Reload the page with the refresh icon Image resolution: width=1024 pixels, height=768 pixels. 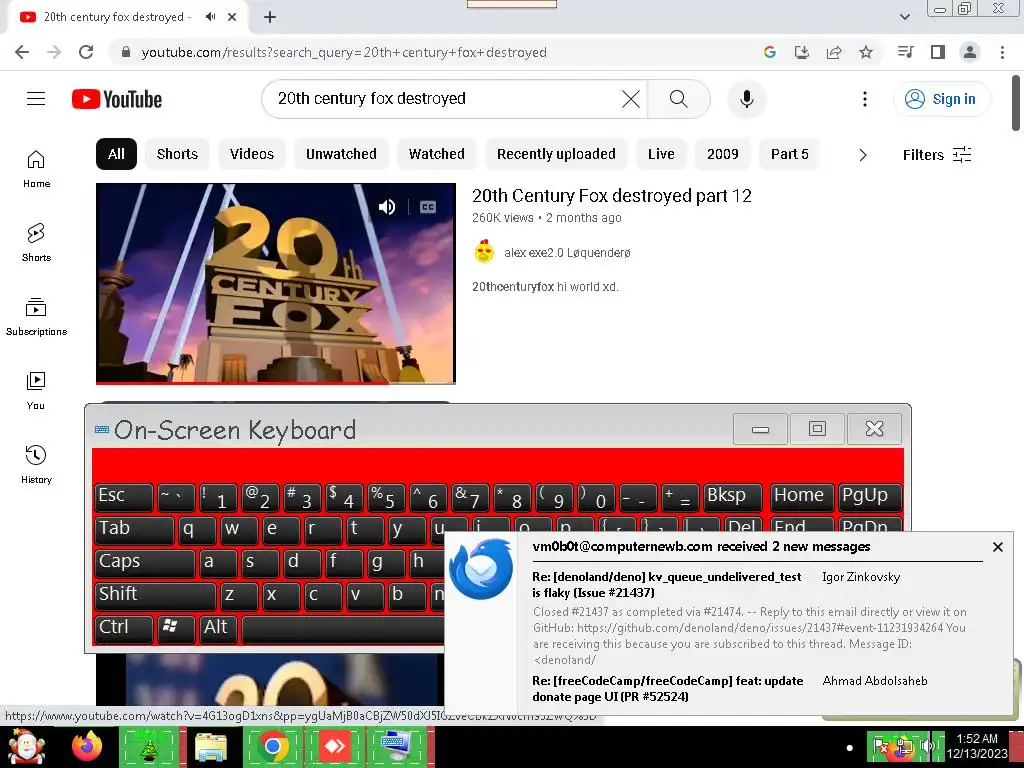click(x=86, y=52)
